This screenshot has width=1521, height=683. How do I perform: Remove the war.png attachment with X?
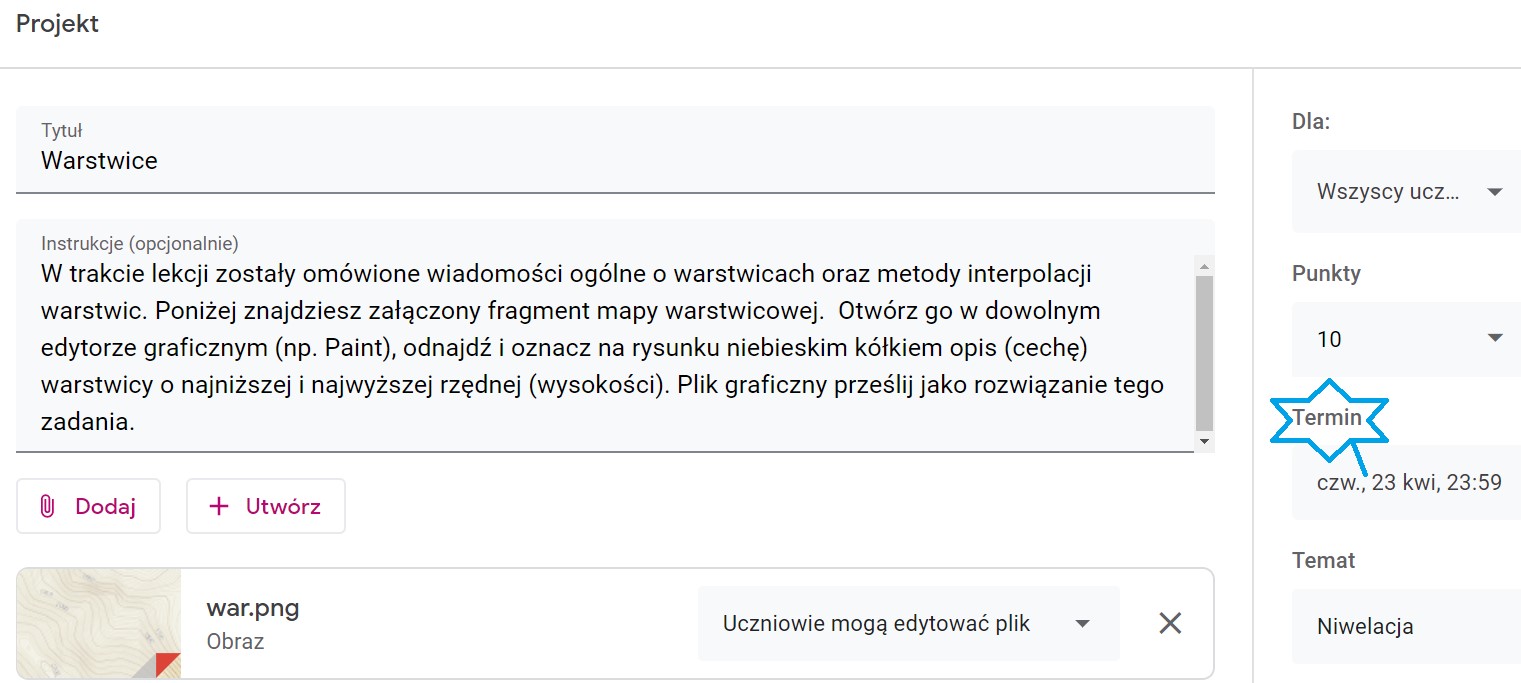pyautogui.click(x=1170, y=623)
